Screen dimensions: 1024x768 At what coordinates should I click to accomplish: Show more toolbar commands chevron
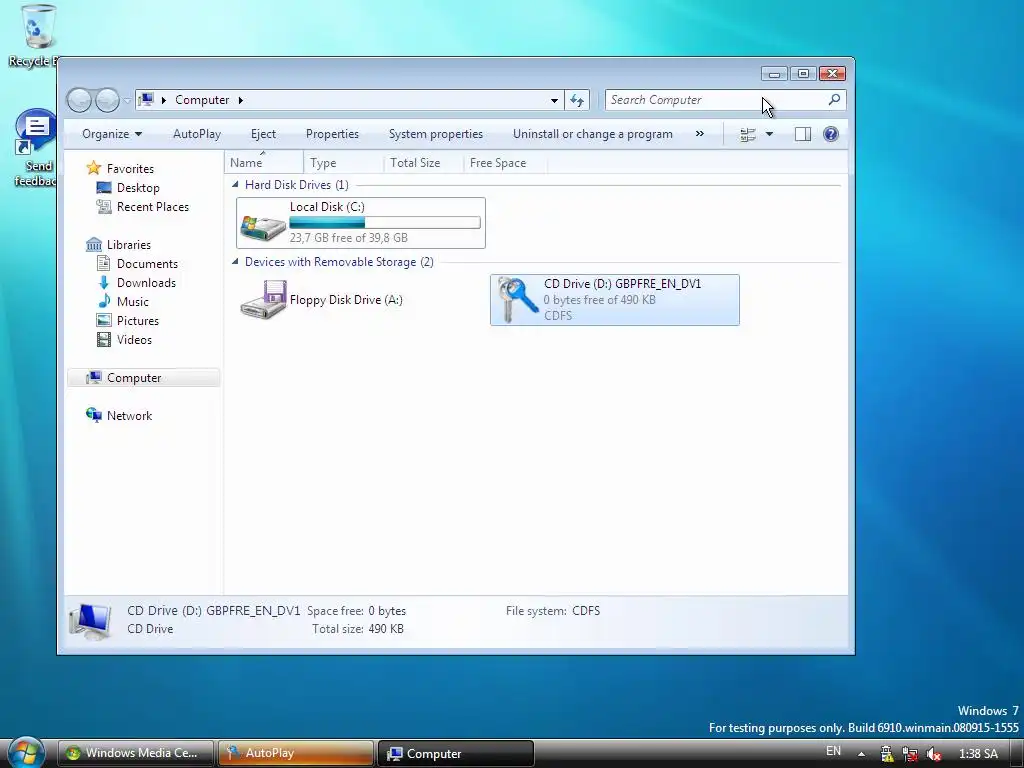699,133
